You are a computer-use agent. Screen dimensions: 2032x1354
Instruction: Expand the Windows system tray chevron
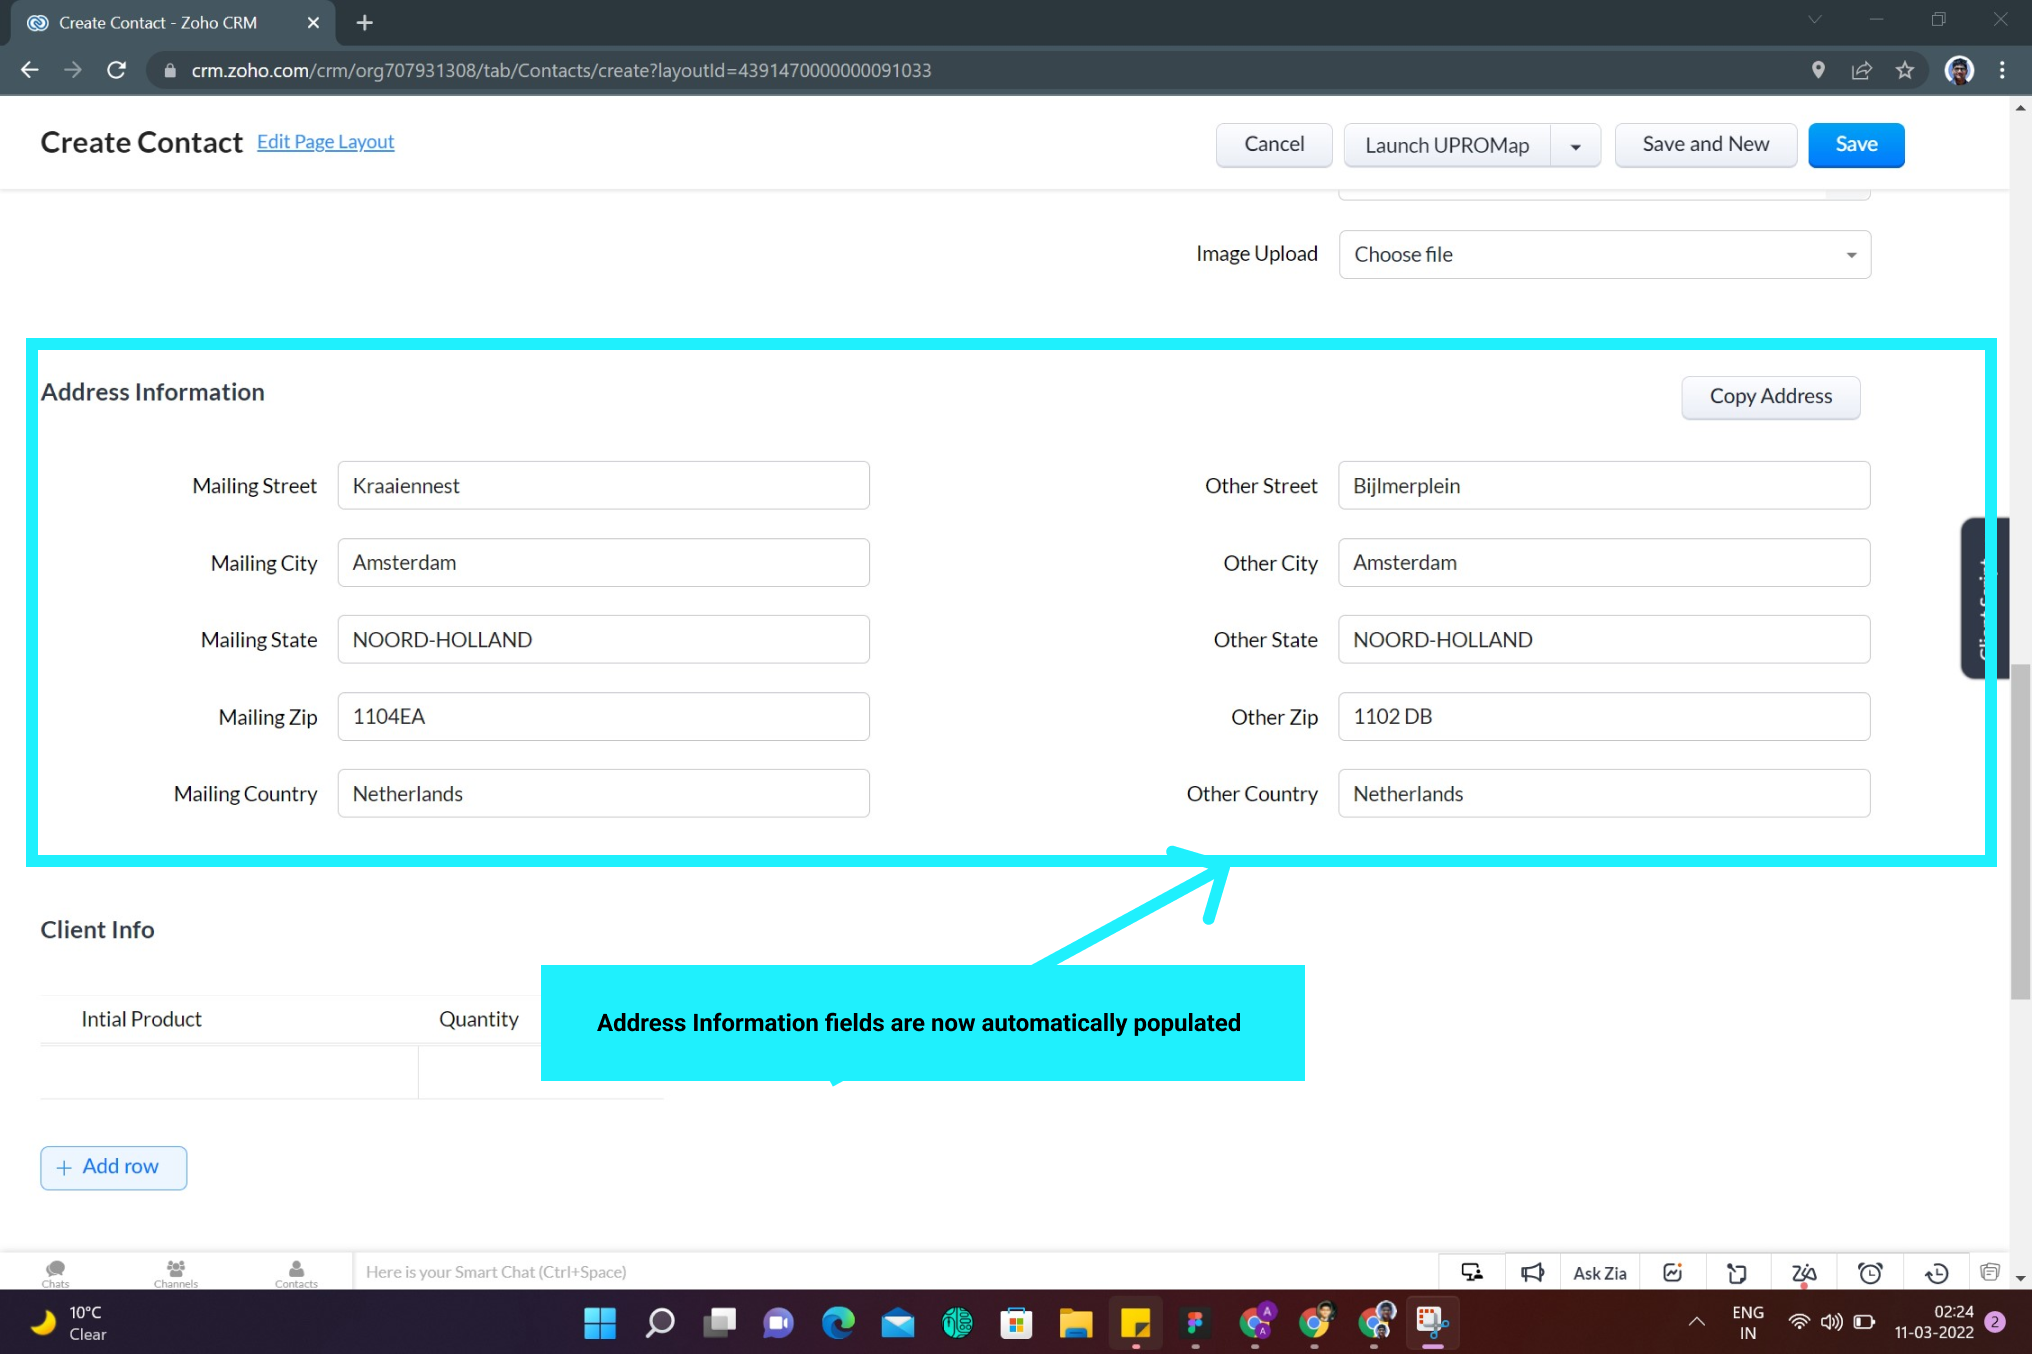1696,1322
